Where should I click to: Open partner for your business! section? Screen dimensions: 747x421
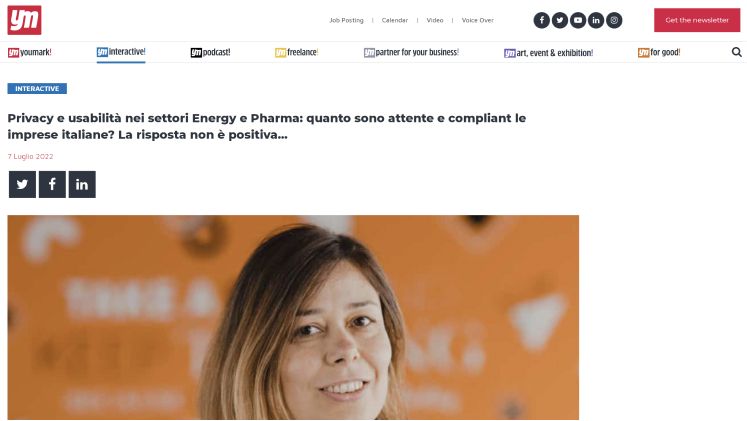point(411,52)
